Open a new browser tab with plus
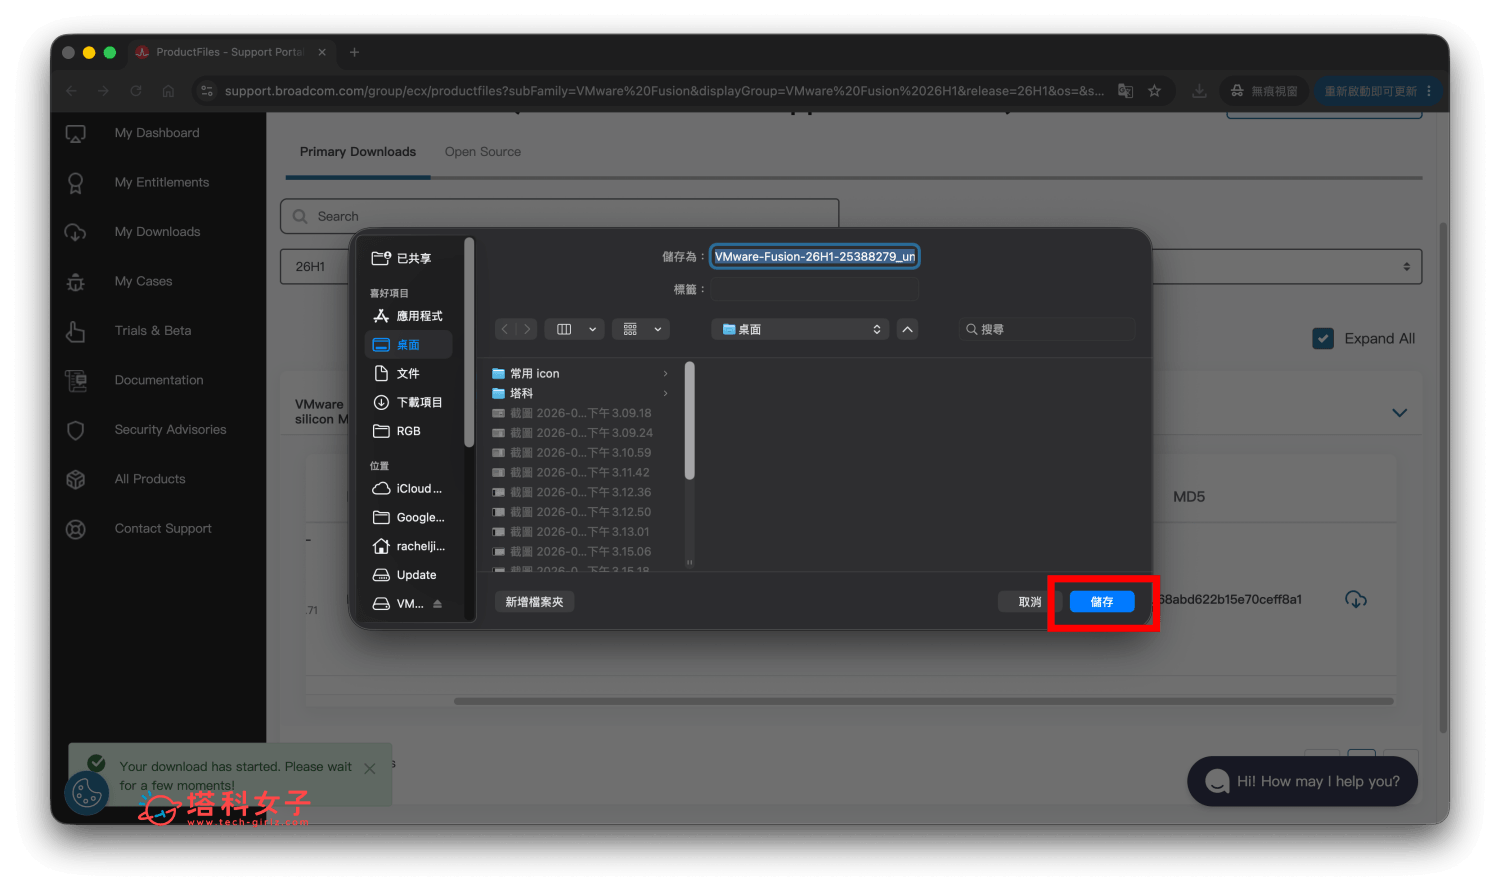Image resolution: width=1500 pixels, height=891 pixels. (354, 52)
